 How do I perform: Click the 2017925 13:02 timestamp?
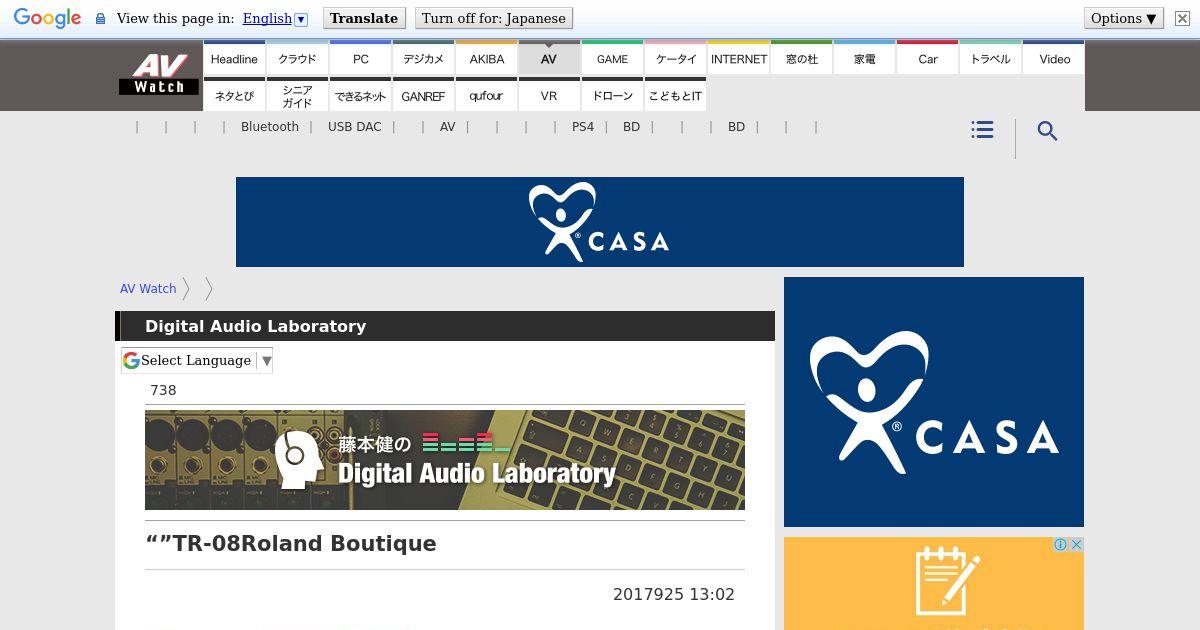(674, 594)
